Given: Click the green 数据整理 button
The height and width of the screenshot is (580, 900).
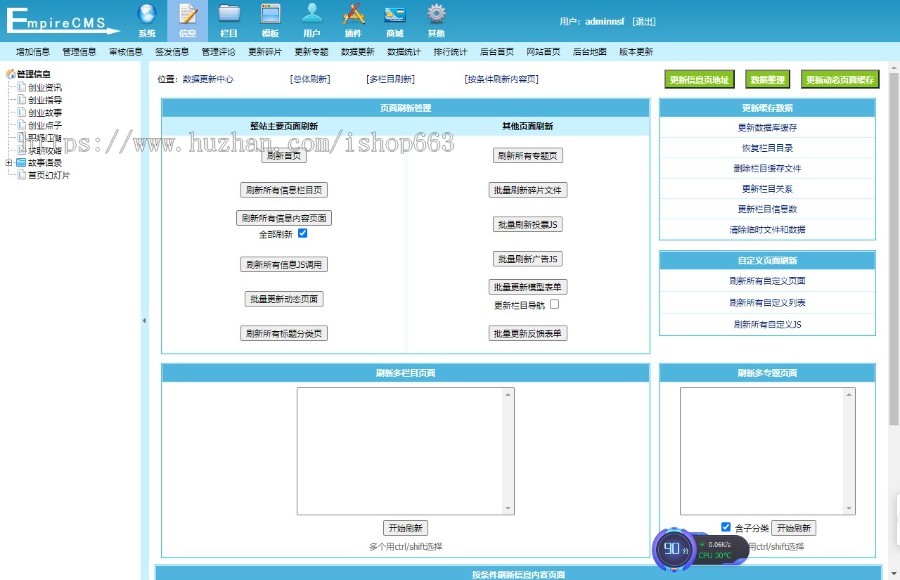Looking at the screenshot, I should tap(767, 80).
